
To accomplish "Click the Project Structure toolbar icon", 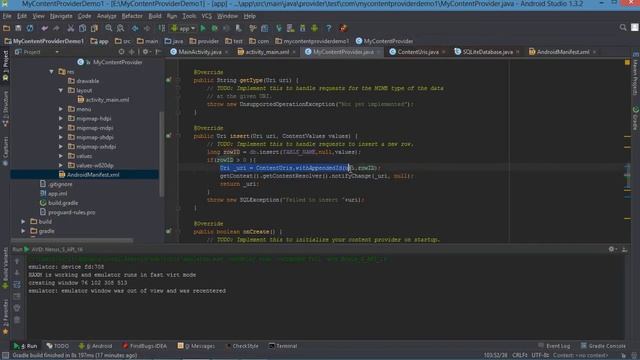I will 264,28.
